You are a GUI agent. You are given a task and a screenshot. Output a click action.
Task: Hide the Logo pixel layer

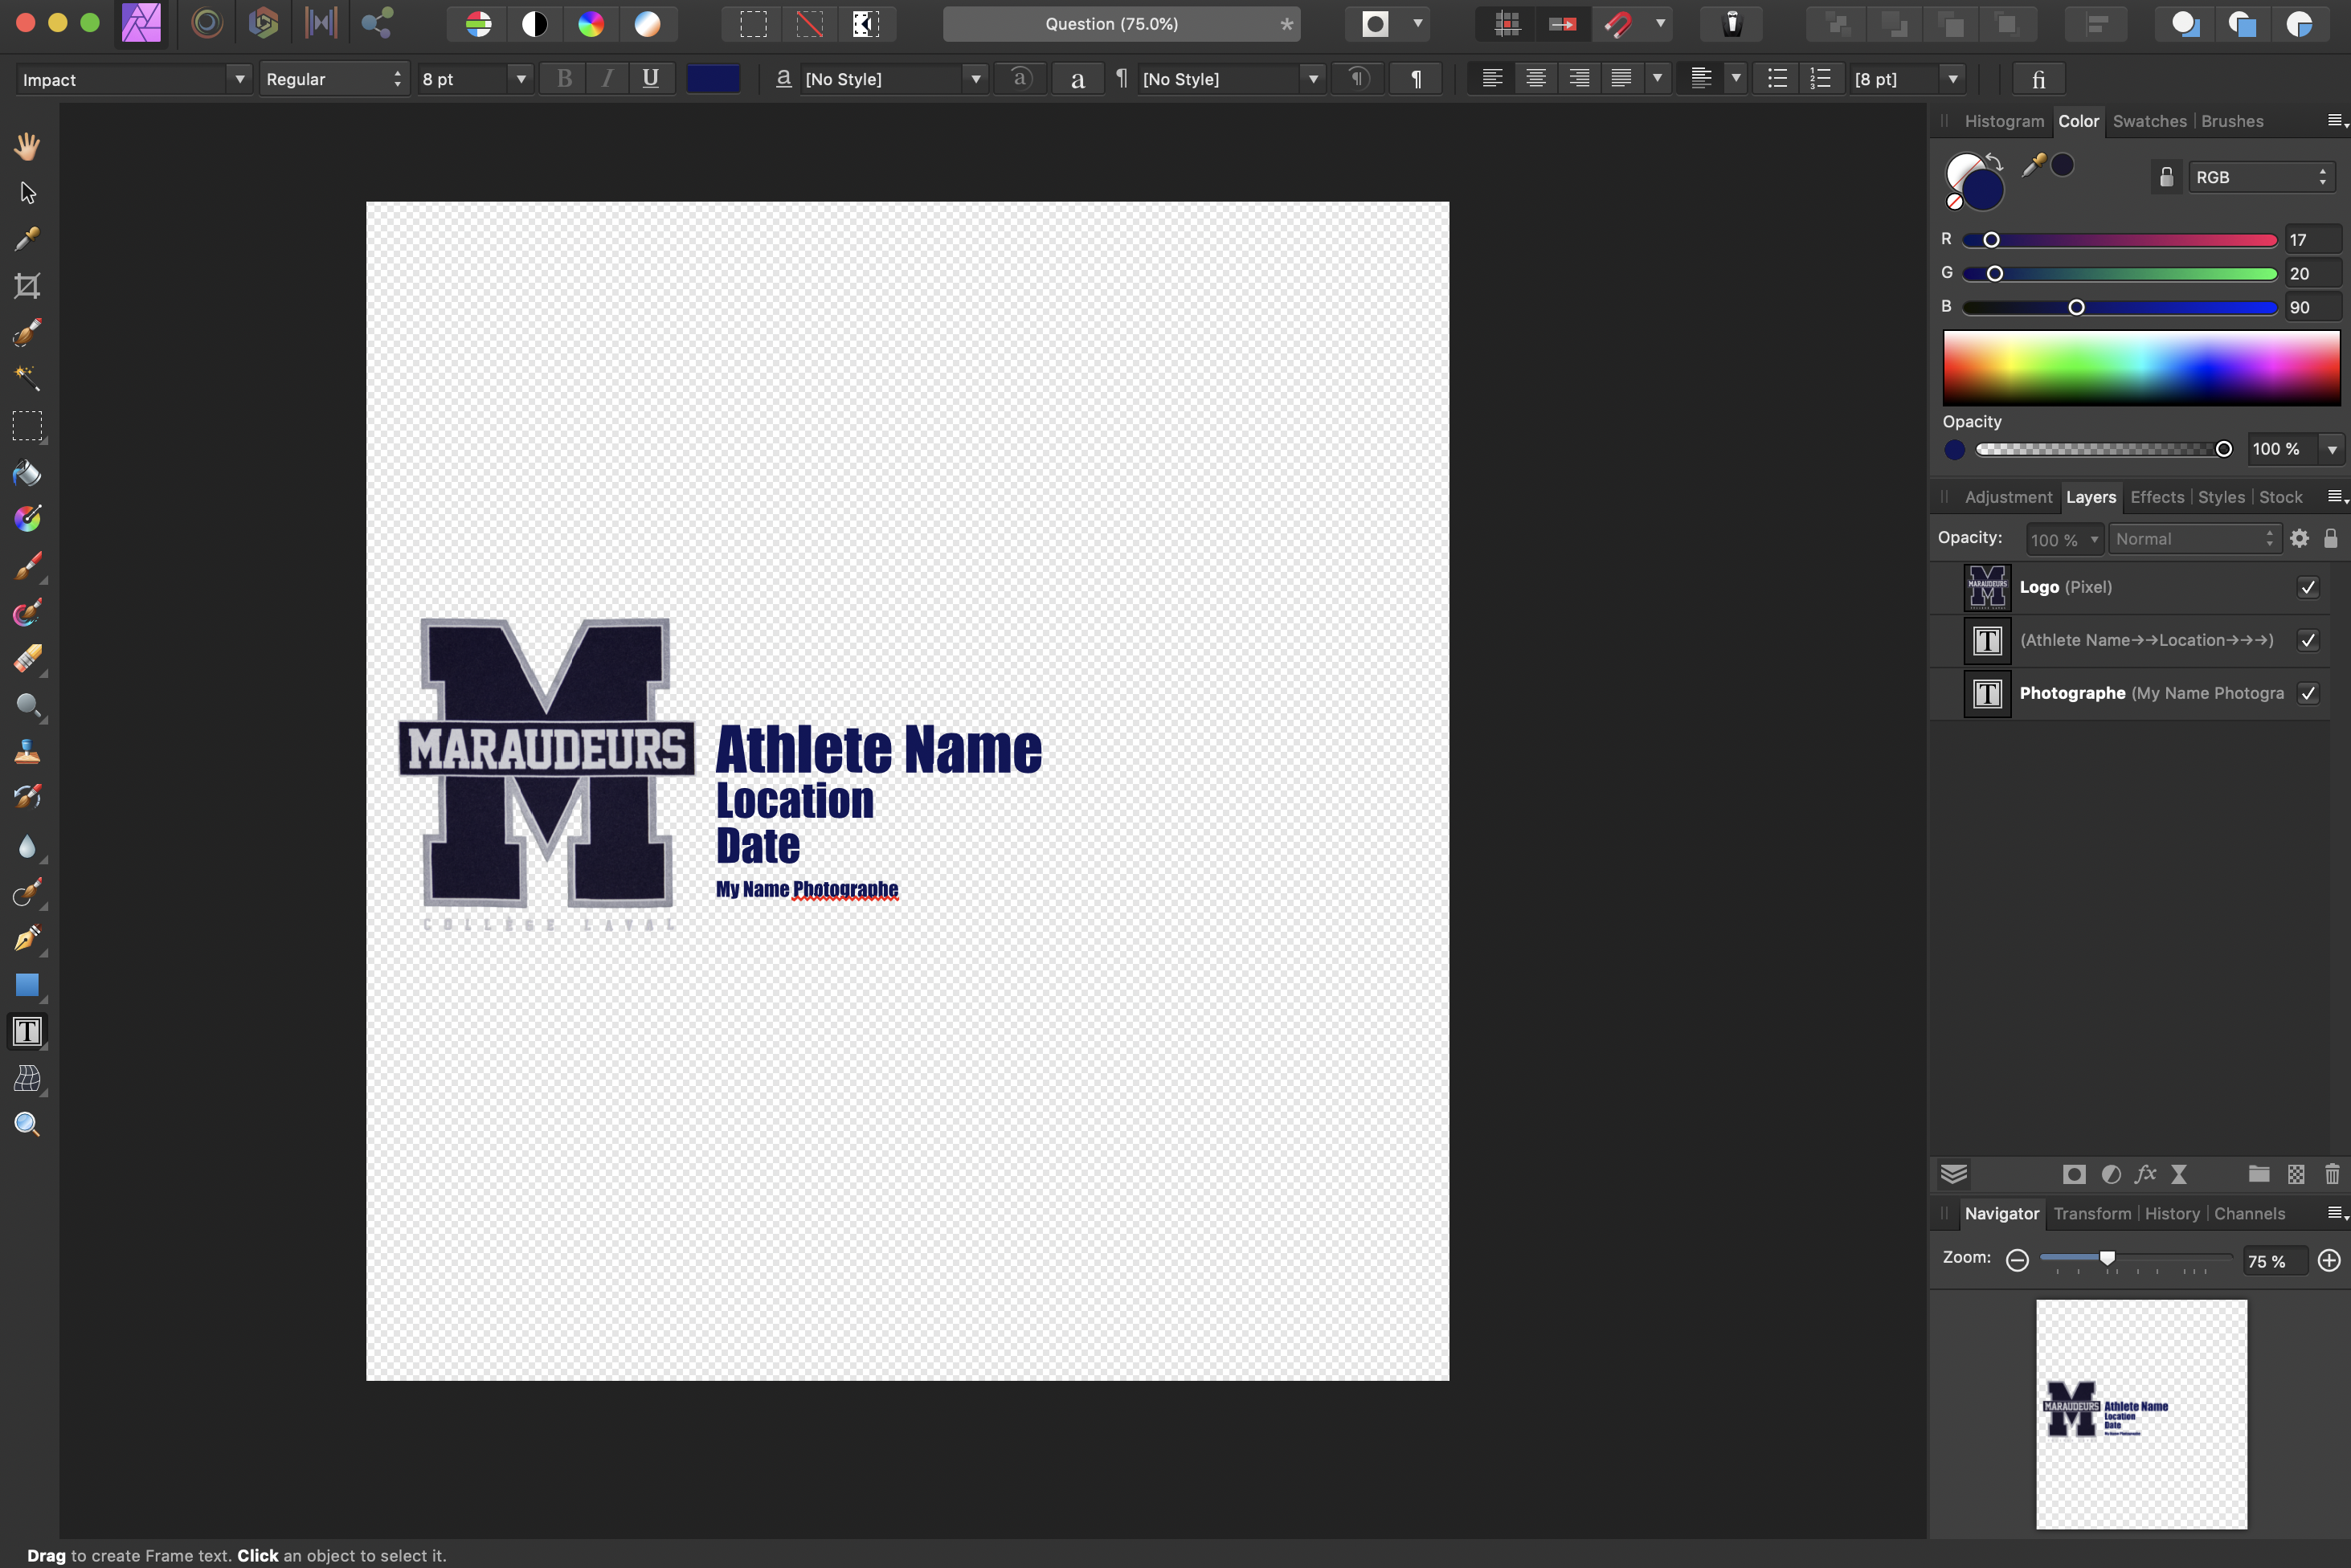pos(2308,587)
